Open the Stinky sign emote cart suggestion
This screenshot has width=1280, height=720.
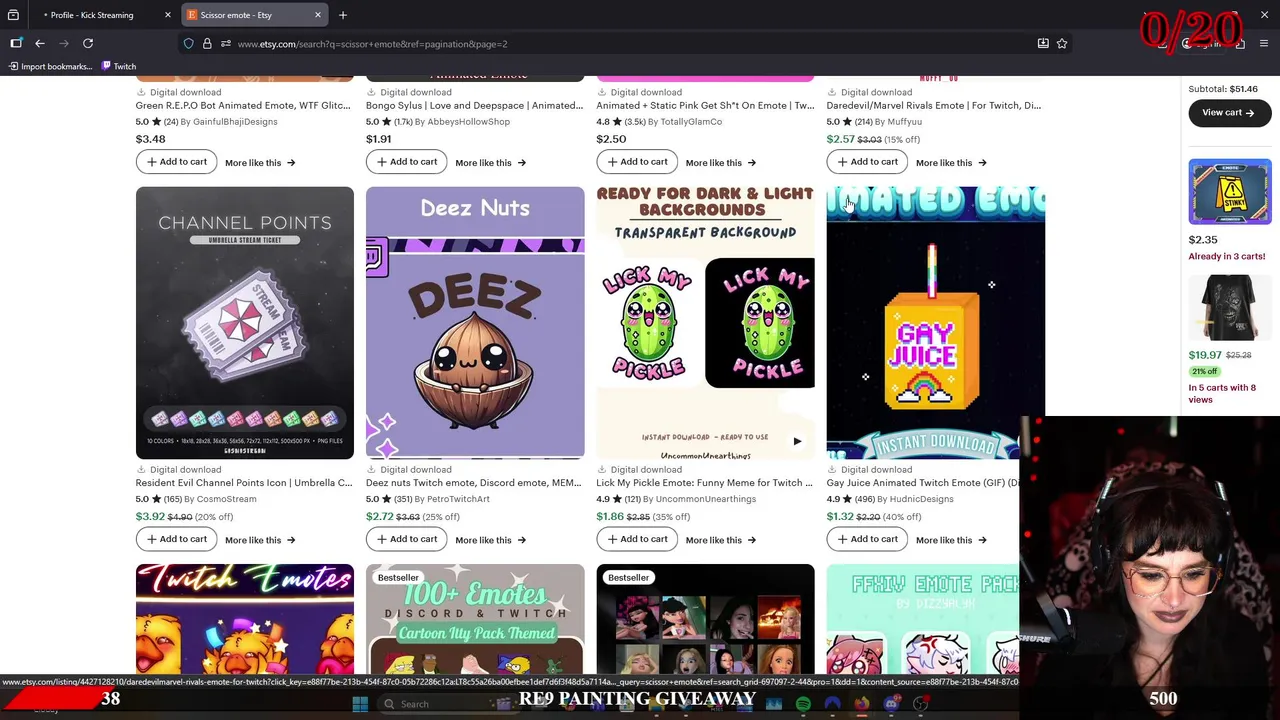1230,192
